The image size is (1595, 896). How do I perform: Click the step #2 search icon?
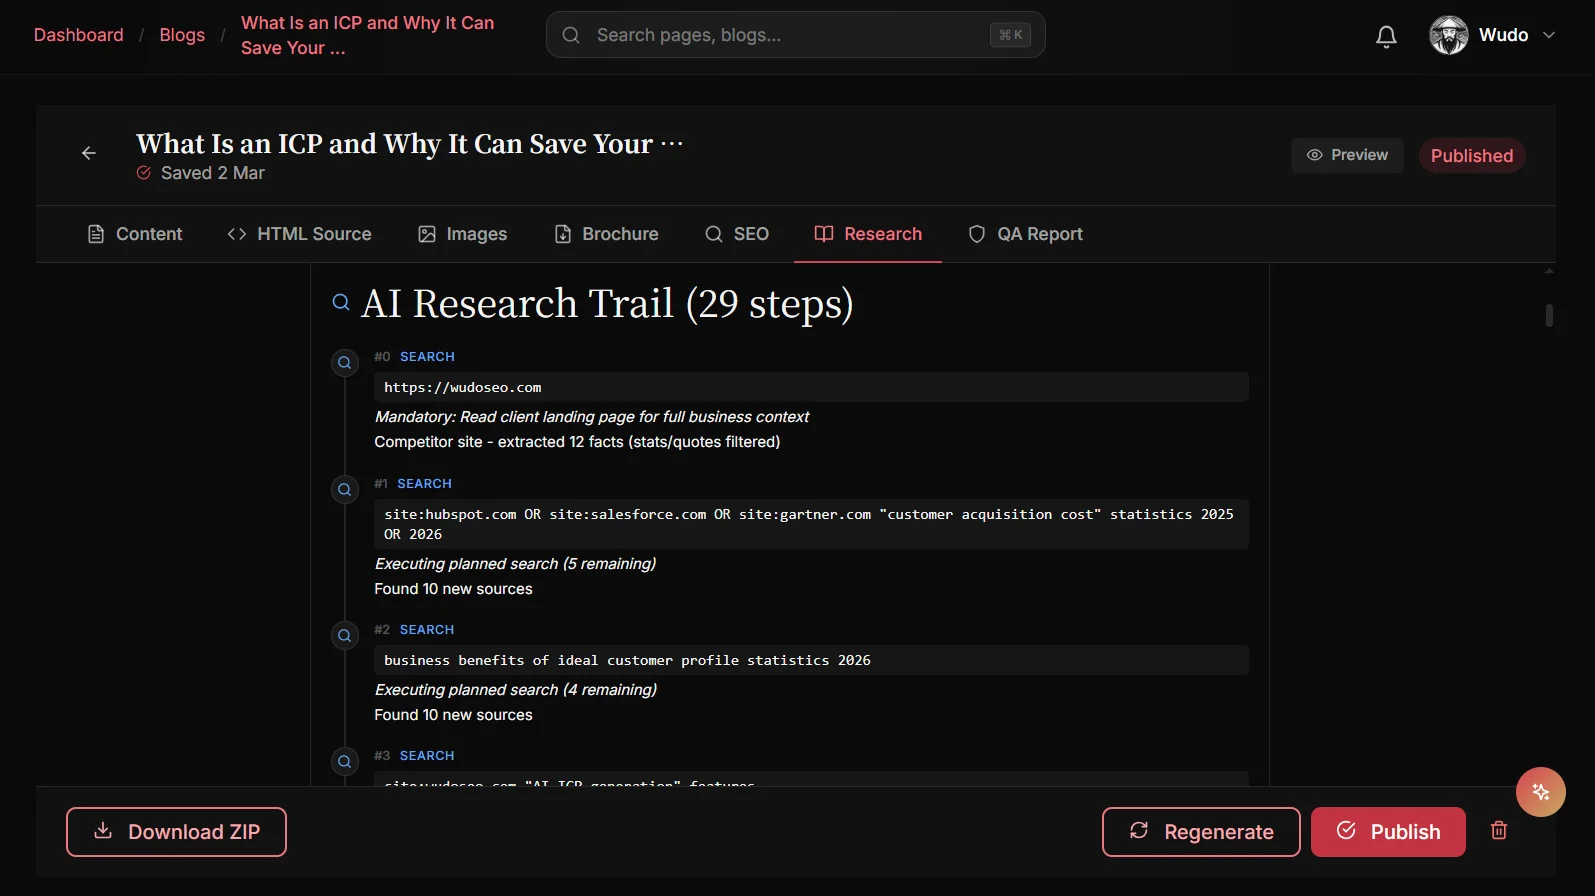pyautogui.click(x=345, y=636)
